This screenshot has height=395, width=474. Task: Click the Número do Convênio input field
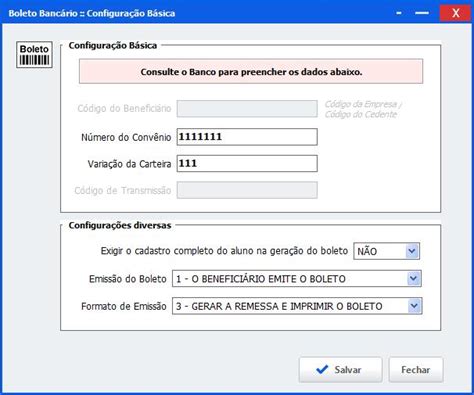pos(247,137)
